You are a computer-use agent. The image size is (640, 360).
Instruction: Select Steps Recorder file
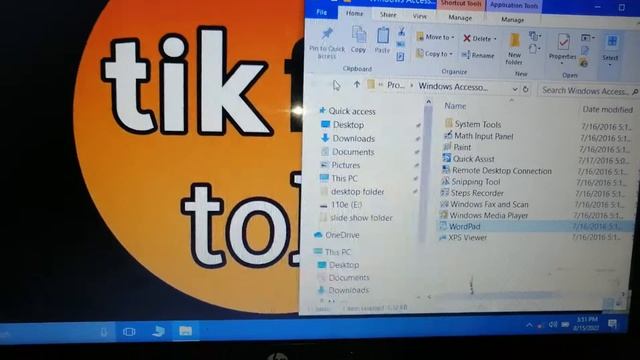(x=477, y=193)
